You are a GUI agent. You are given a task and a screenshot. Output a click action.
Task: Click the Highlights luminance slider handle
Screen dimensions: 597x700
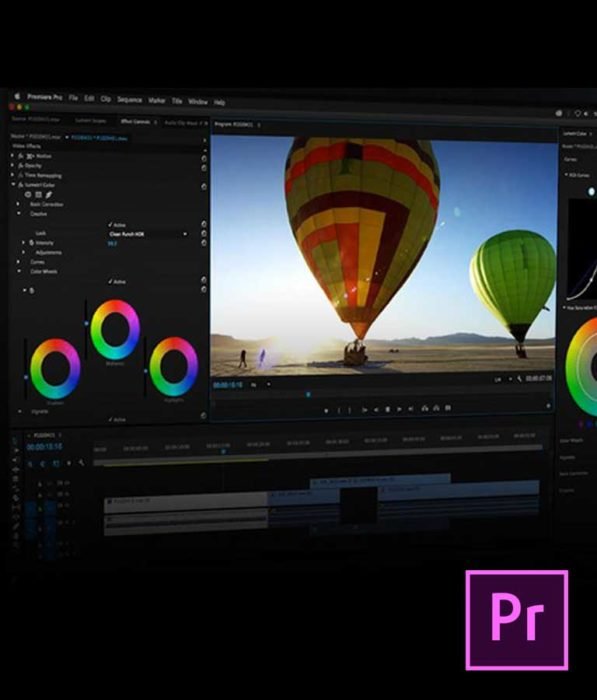(x=146, y=371)
